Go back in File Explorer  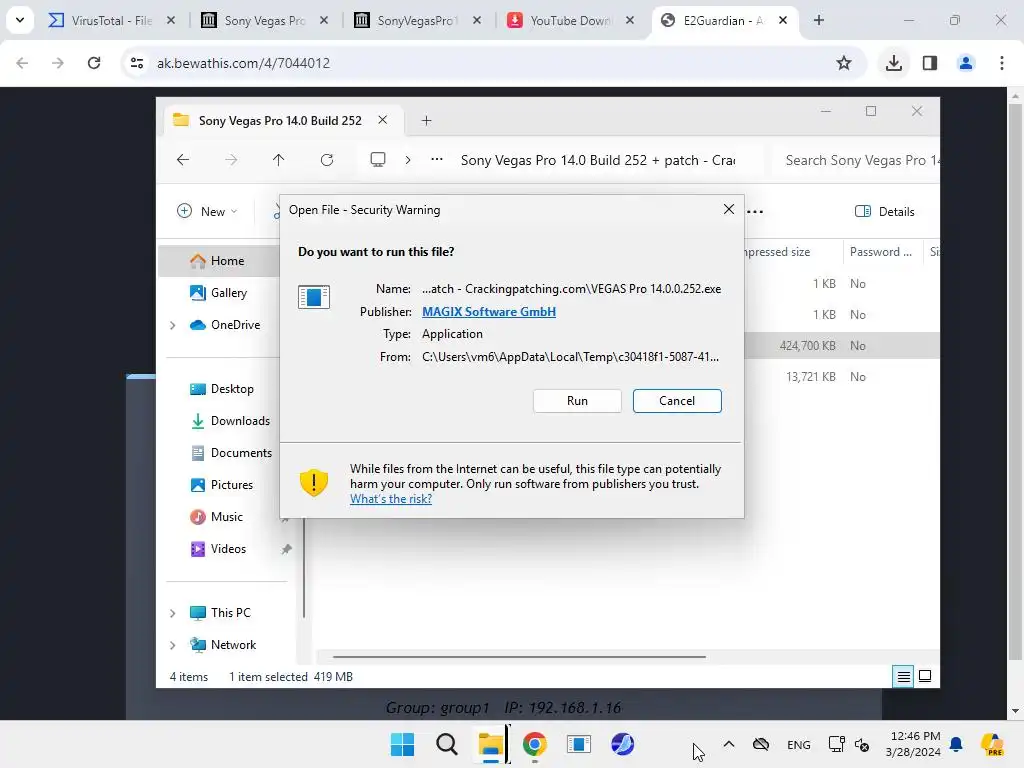[183, 160]
